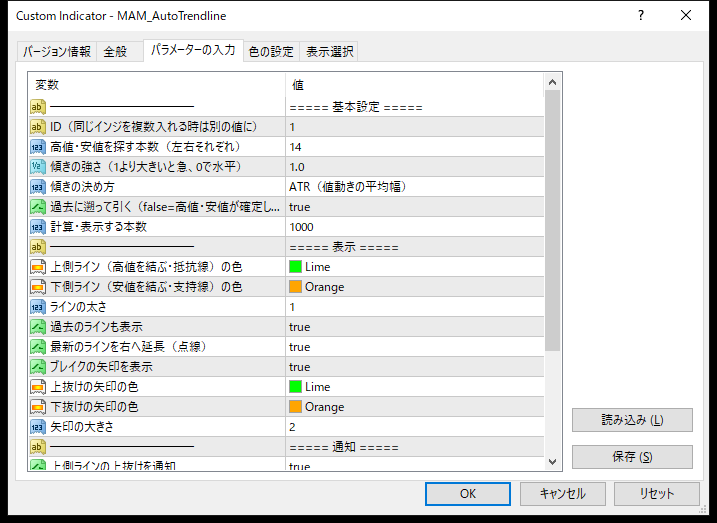
Task: Click the string icon on 通知 separator row
Action: (38, 447)
